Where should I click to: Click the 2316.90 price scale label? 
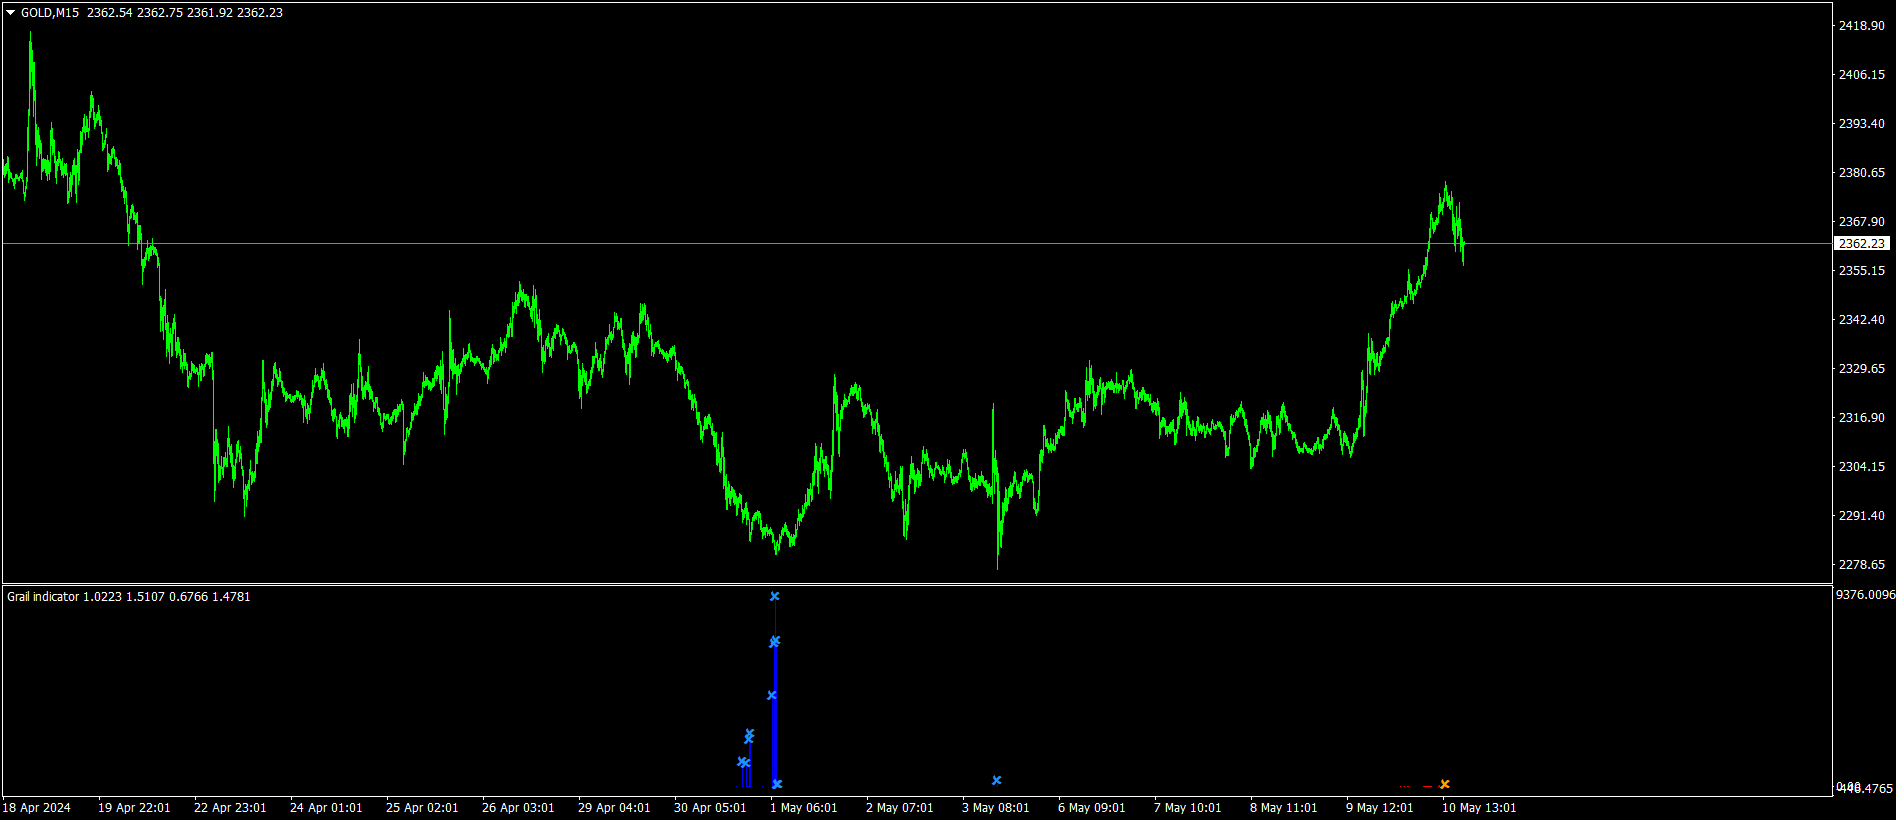tap(1862, 418)
